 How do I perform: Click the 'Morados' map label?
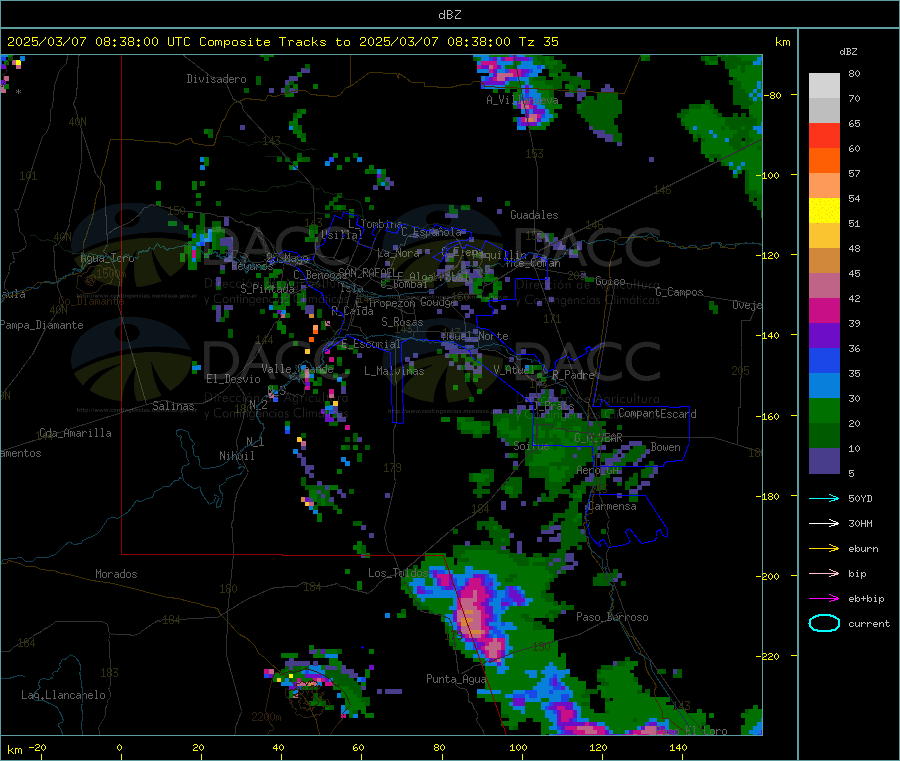coord(116,574)
